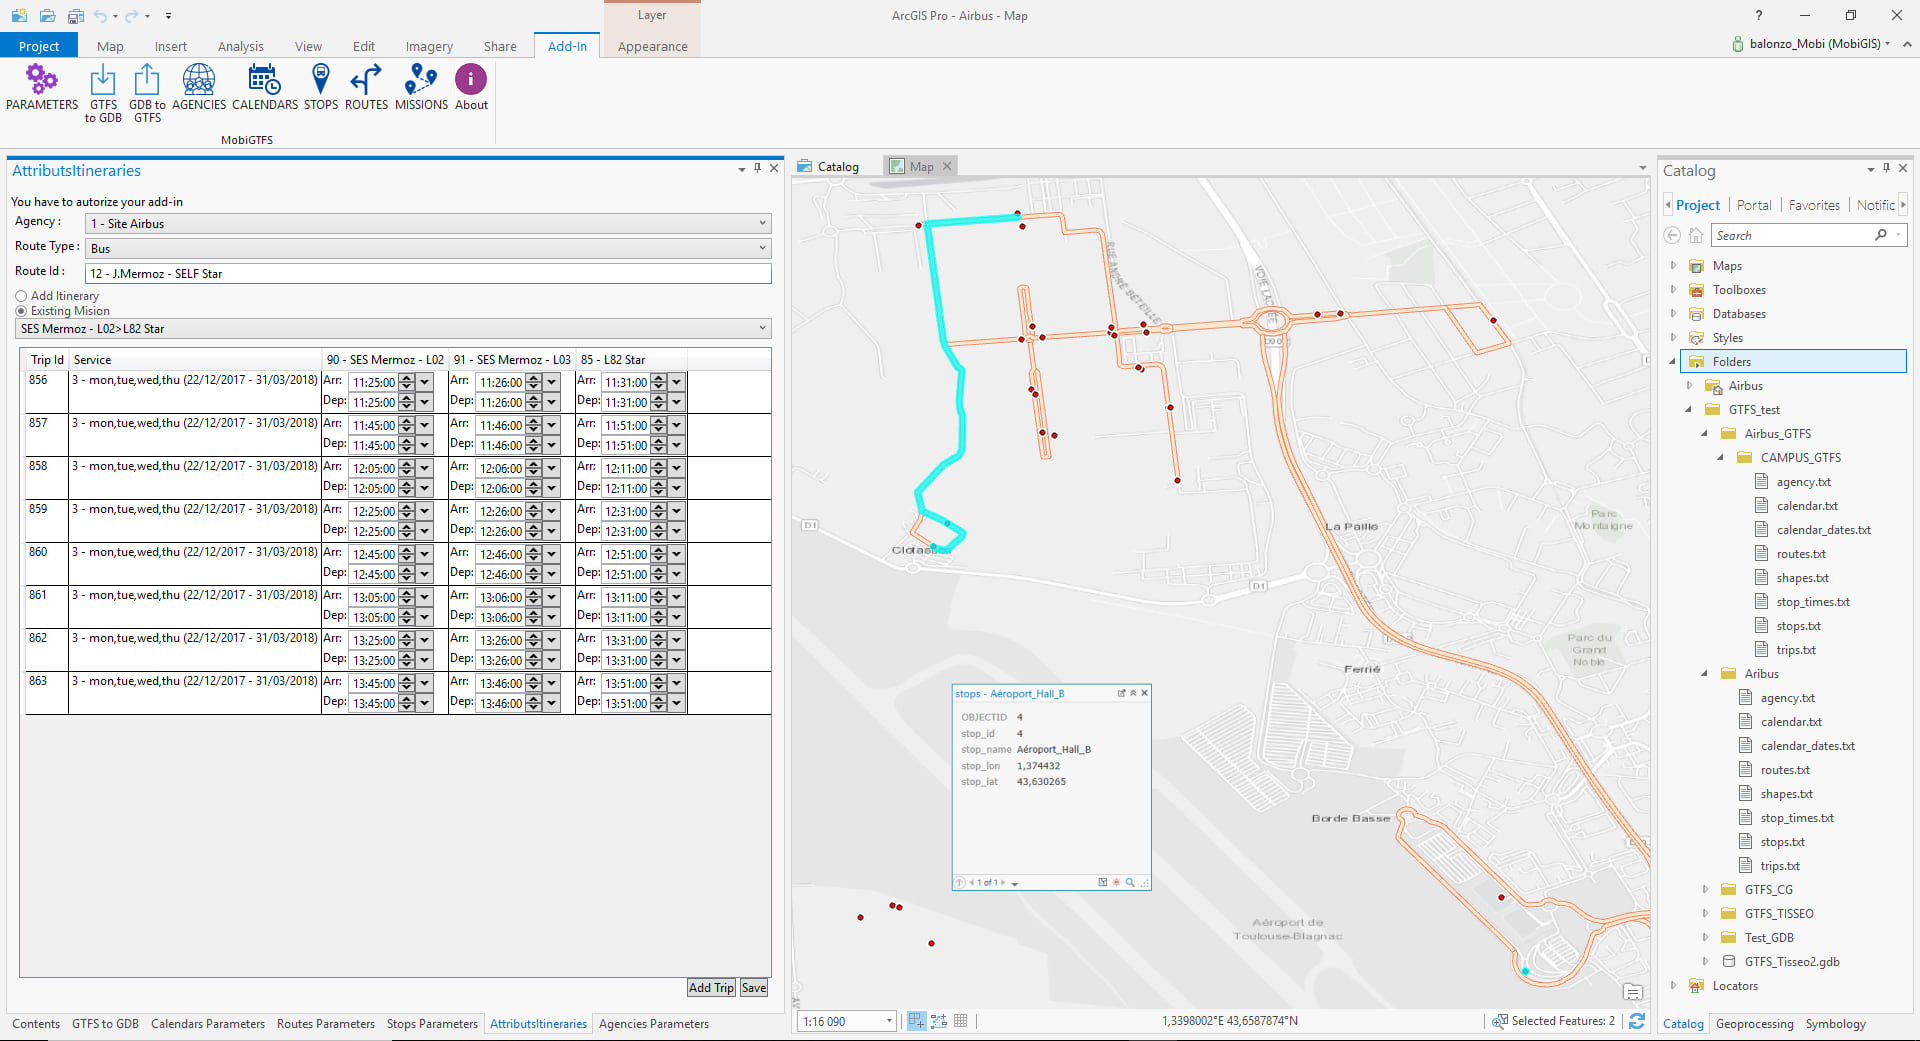Launch the GDB to GTFS export tool
This screenshot has width=1920, height=1041.
[147, 93]
